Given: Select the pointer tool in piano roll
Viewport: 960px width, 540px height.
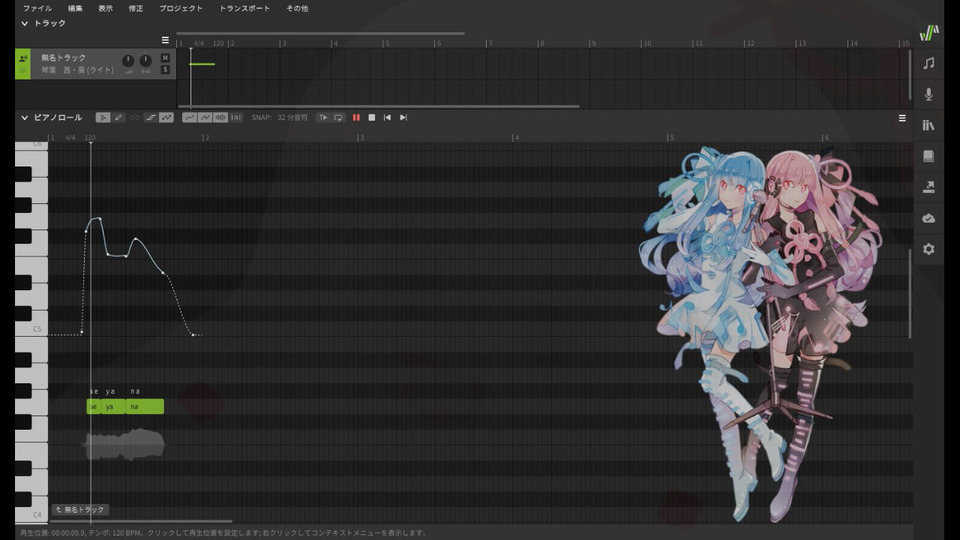Looking at the screenshot, I should [x=103, y=118].
